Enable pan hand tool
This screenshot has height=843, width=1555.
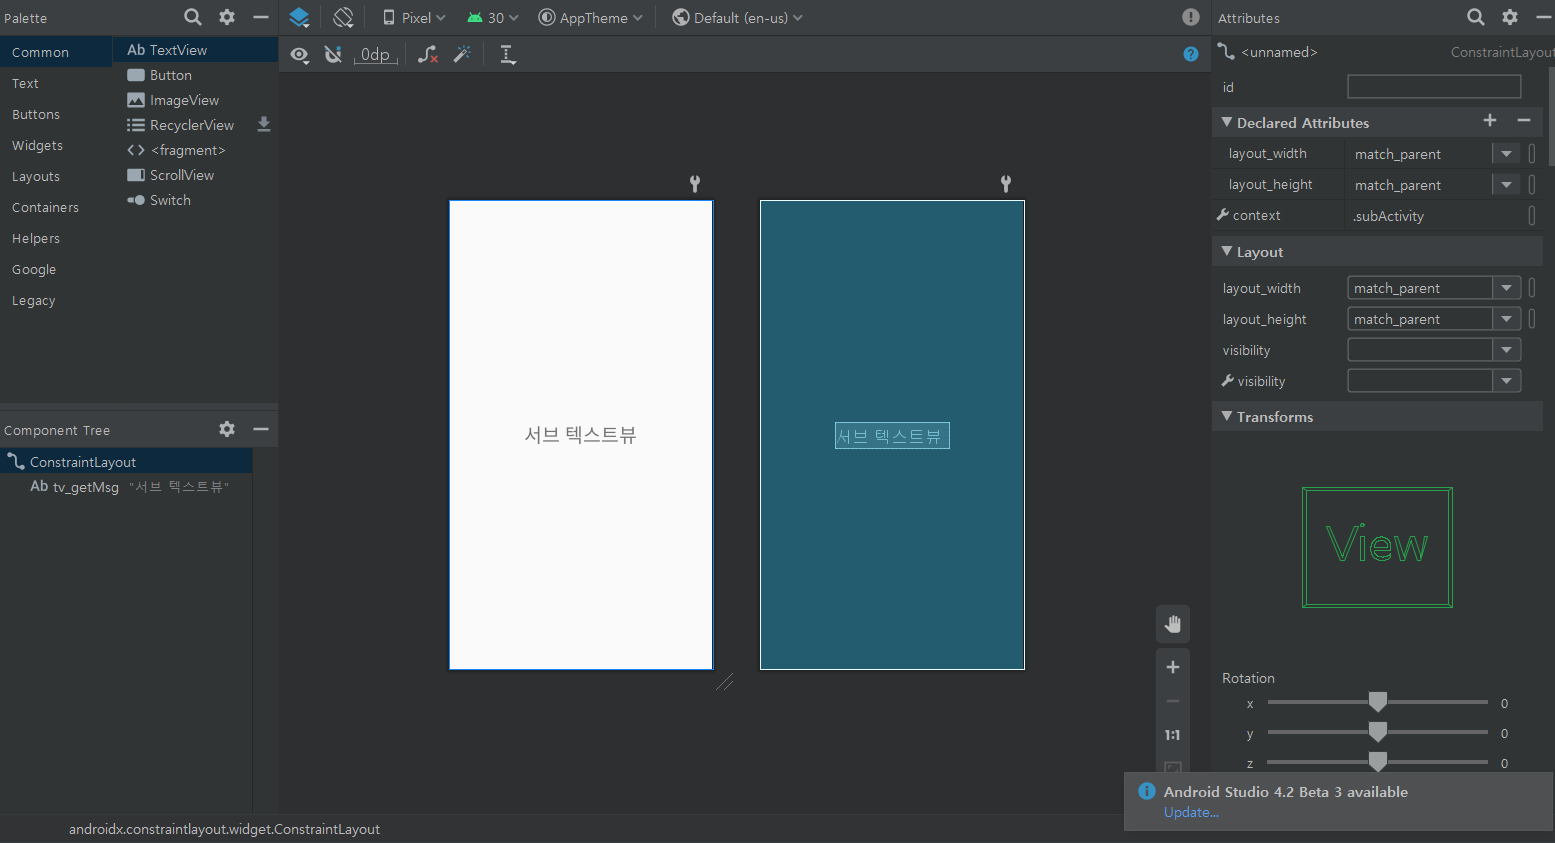[x=1173, y=625]
